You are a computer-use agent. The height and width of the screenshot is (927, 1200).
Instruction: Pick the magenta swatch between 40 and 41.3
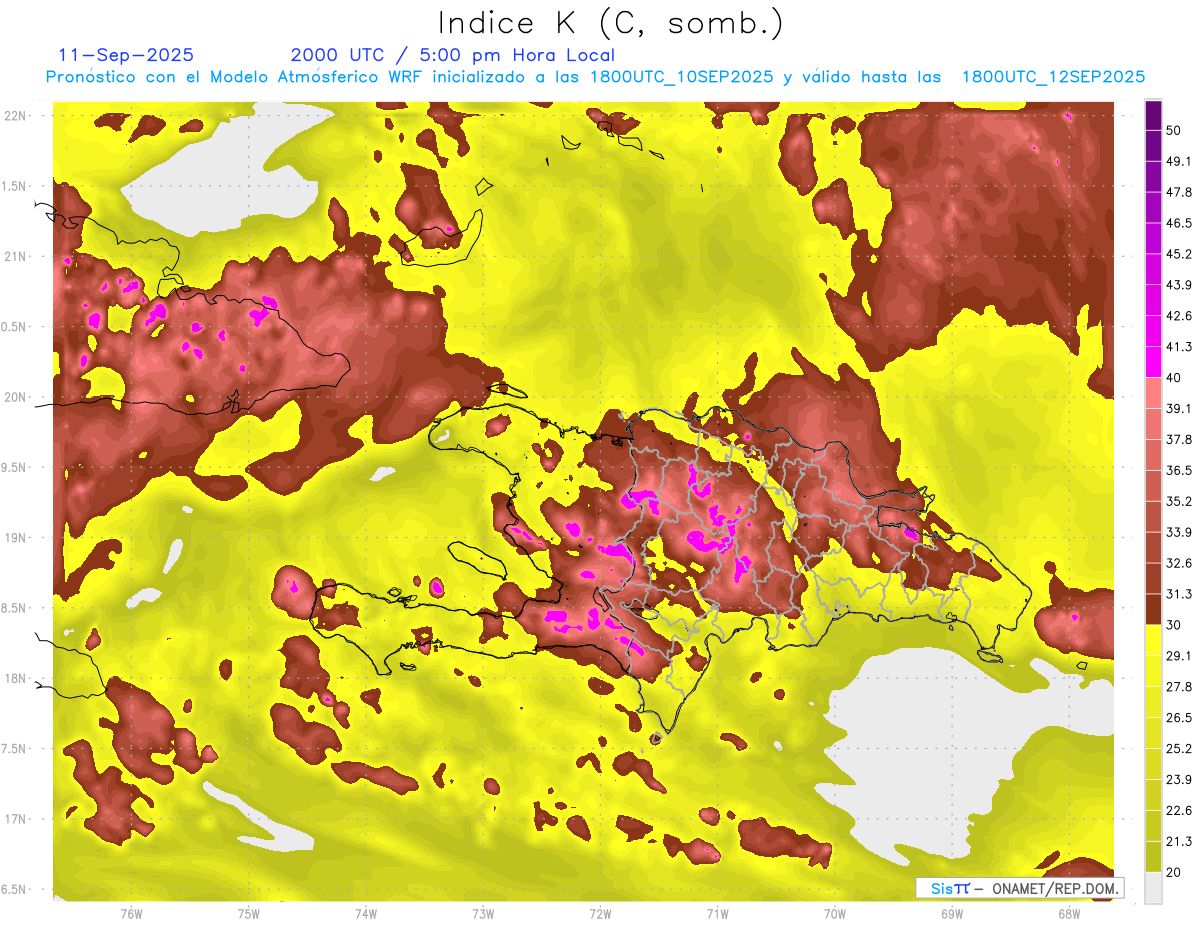click(x=1153, y=362)
